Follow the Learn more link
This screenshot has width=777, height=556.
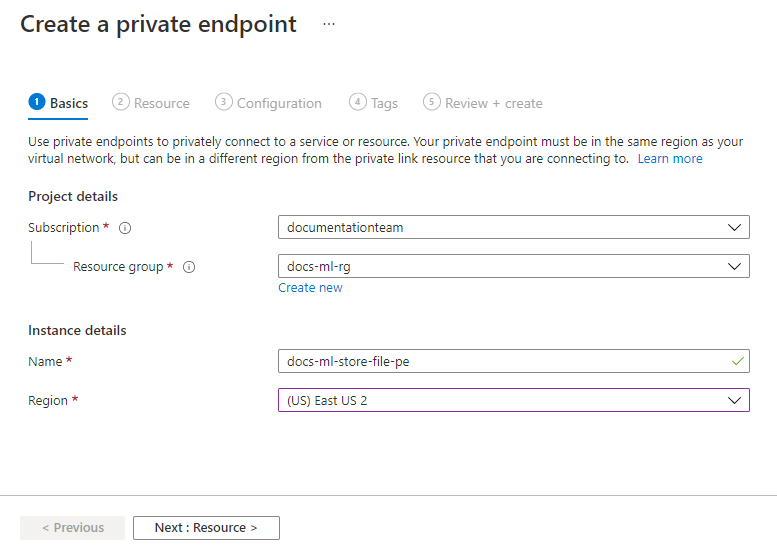coord(670,159)
